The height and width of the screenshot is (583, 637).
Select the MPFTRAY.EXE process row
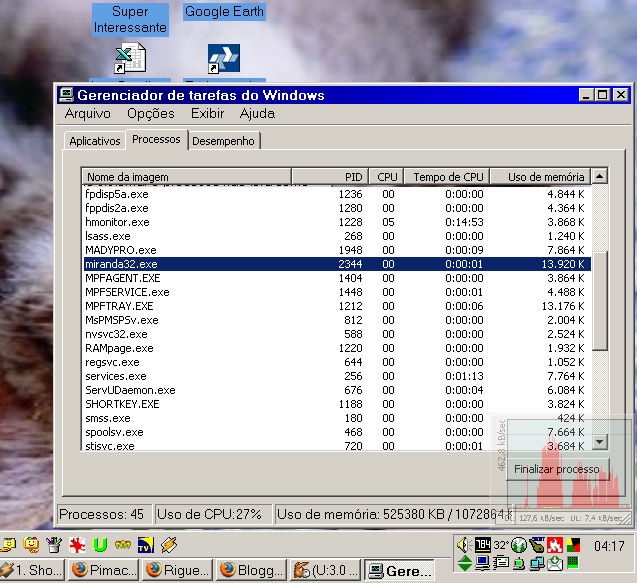tap(337, 306)
